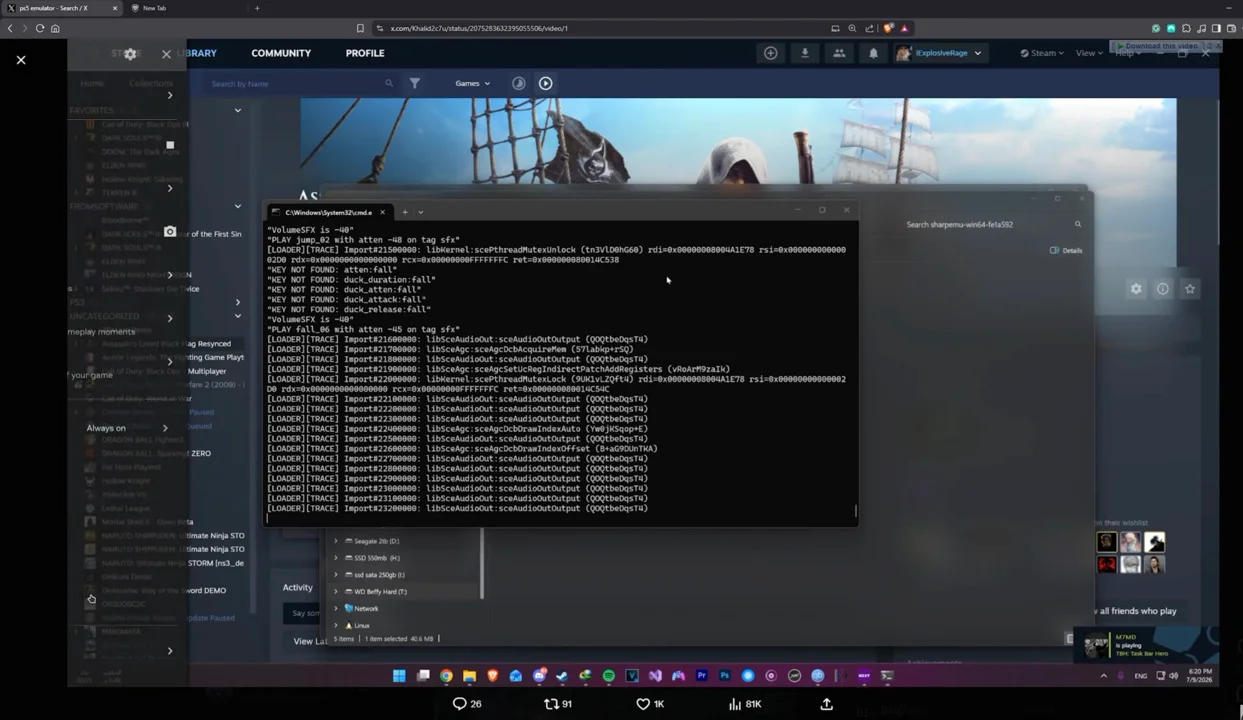Click the share upload icon below video
The image size is (1243, 720).
pyautogui.click(x=826, y=704)
